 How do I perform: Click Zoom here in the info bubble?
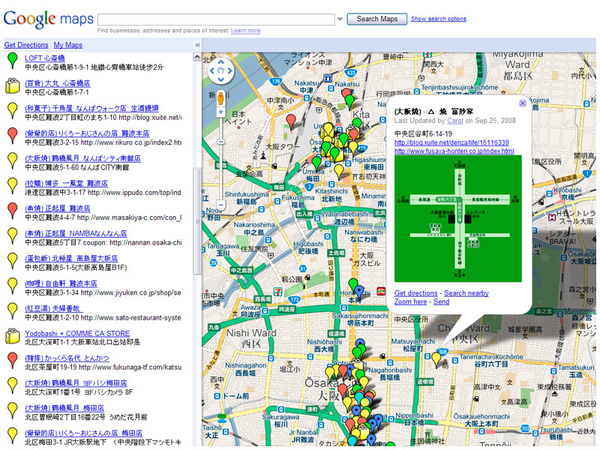[x=411, y=302]
